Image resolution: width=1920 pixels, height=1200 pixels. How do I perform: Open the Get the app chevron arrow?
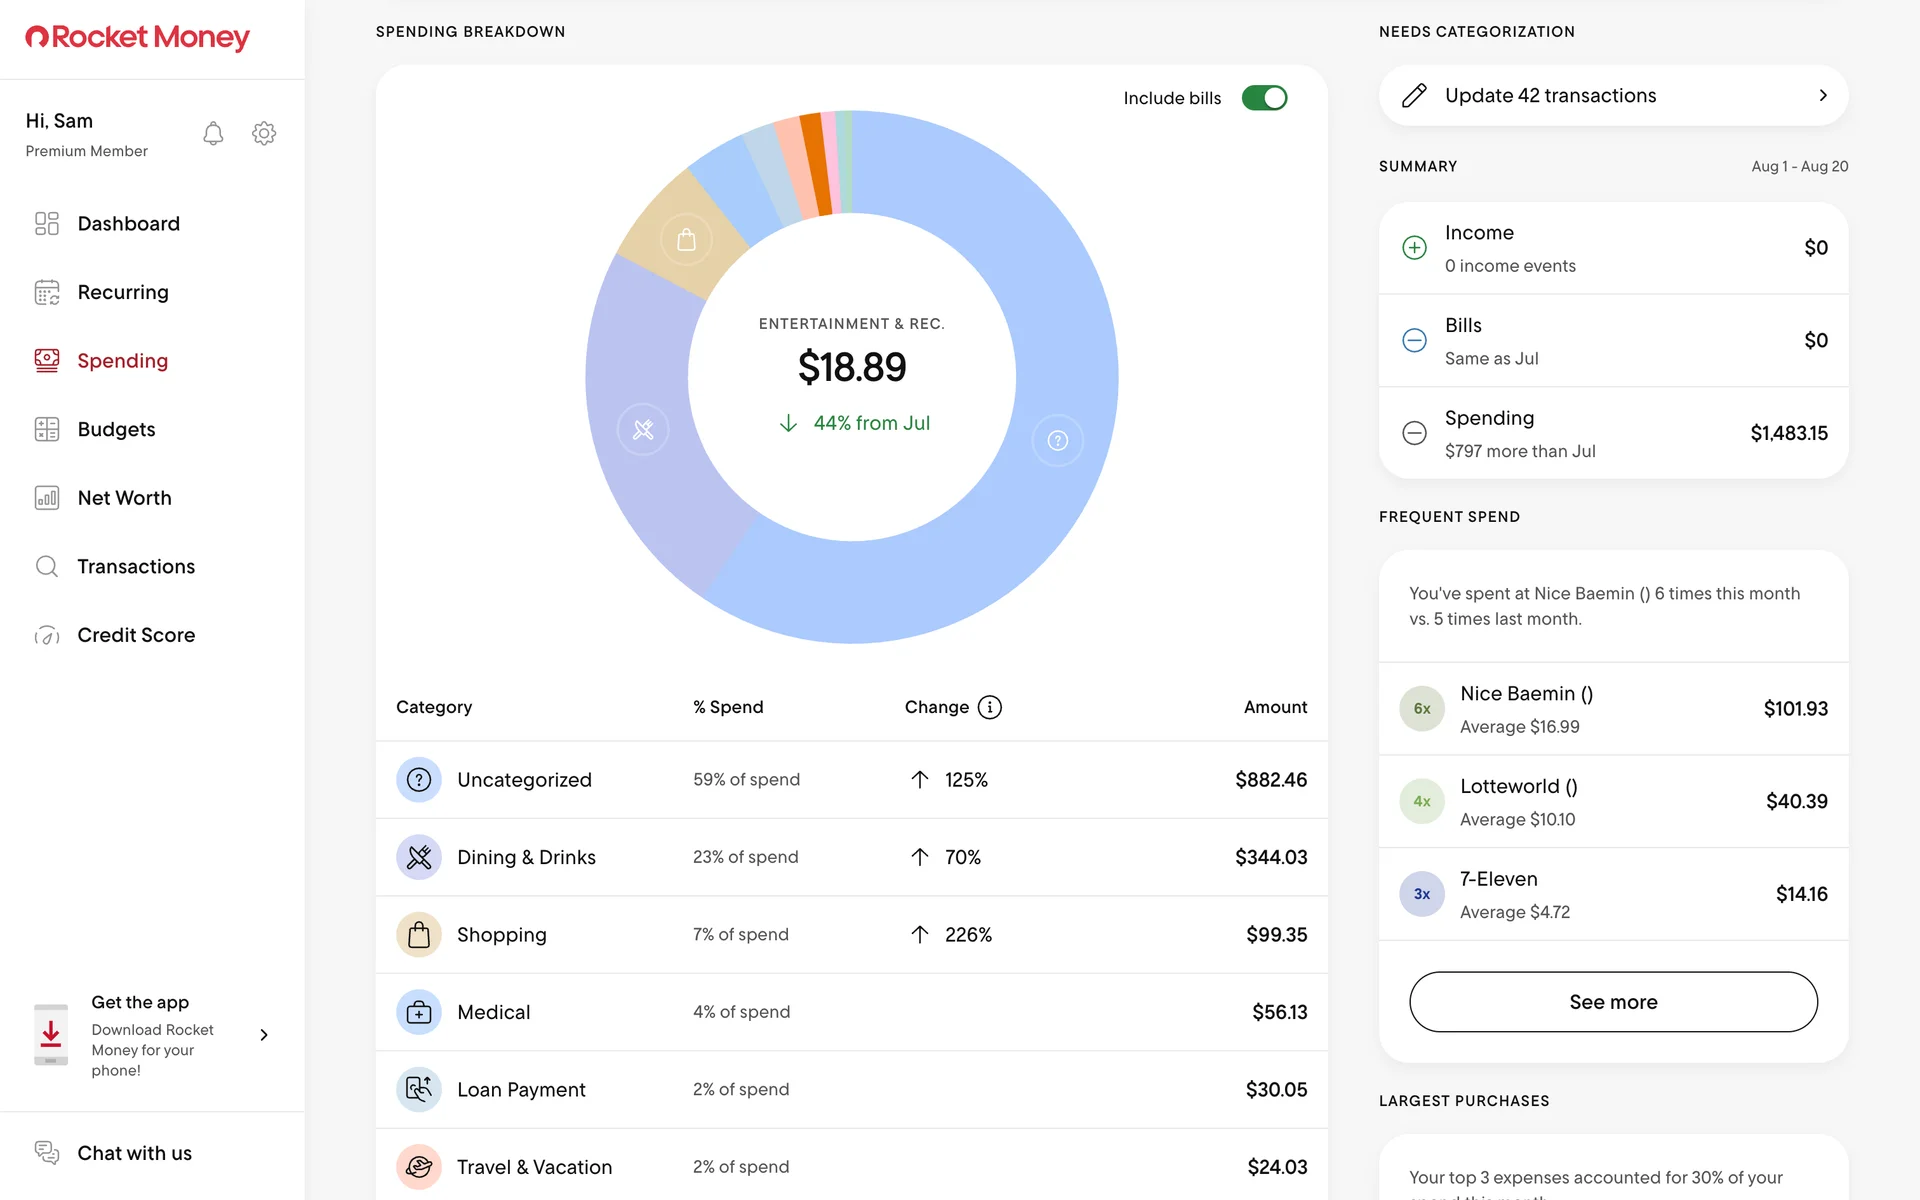[x=264, y=1035]
